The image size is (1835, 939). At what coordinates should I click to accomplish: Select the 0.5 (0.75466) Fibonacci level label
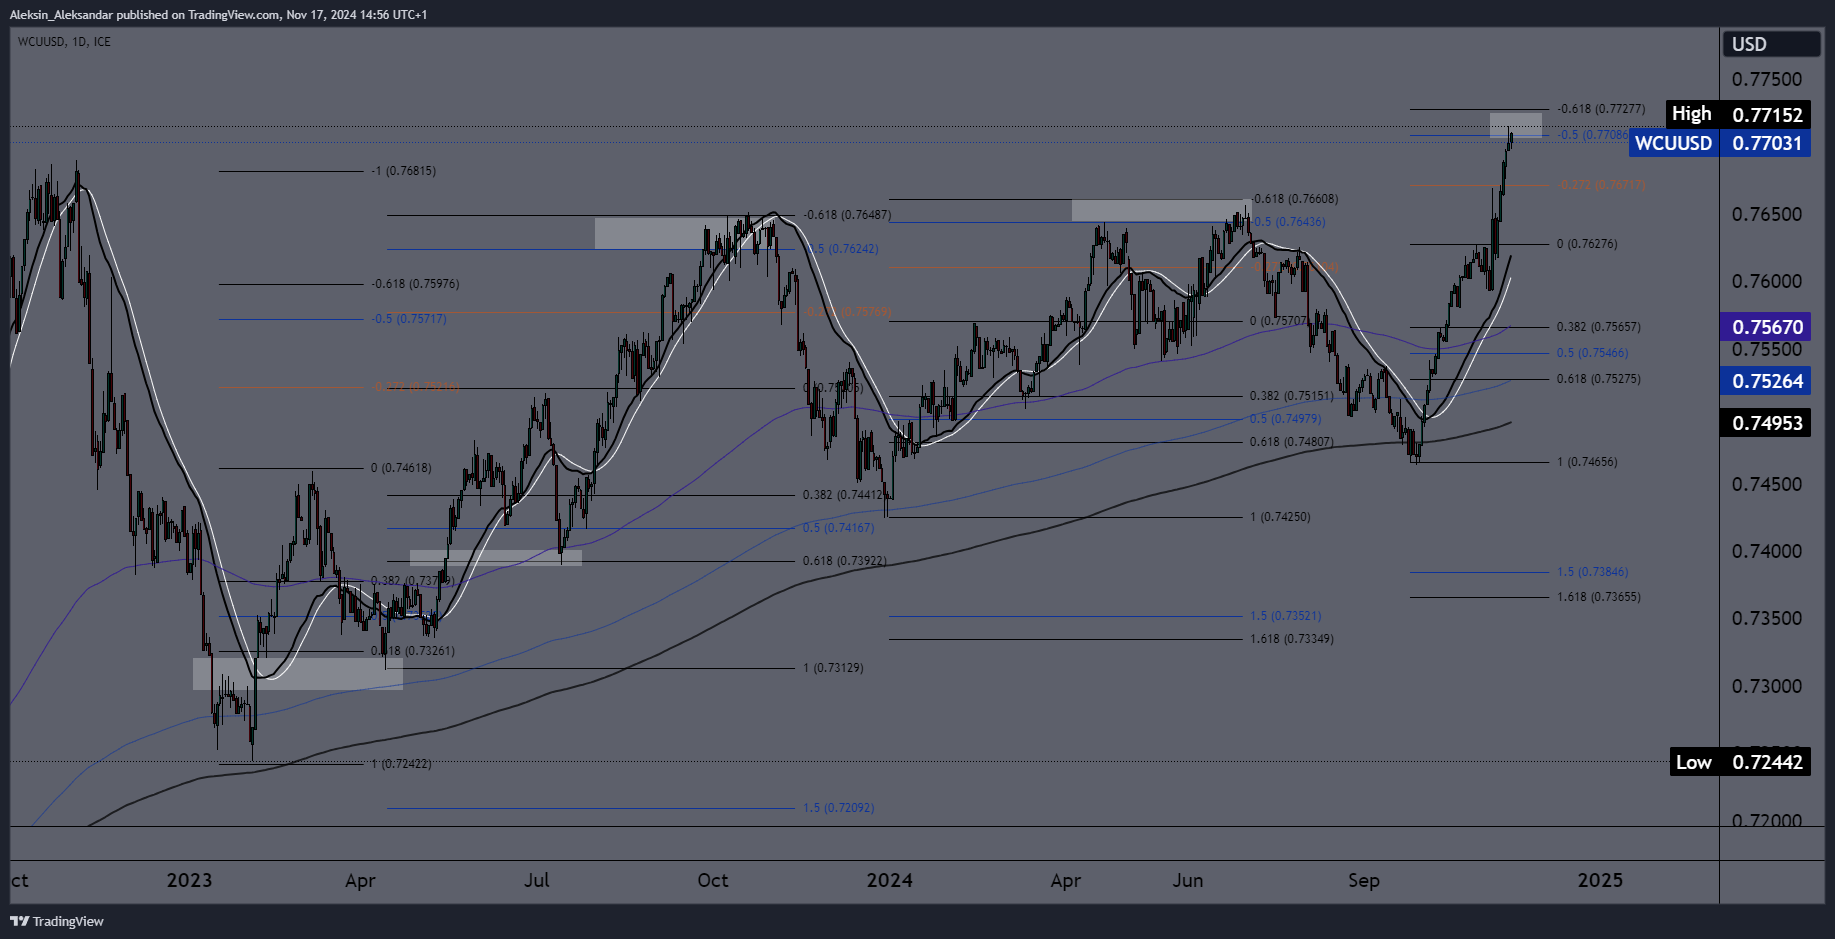(x=1592, y=353)
